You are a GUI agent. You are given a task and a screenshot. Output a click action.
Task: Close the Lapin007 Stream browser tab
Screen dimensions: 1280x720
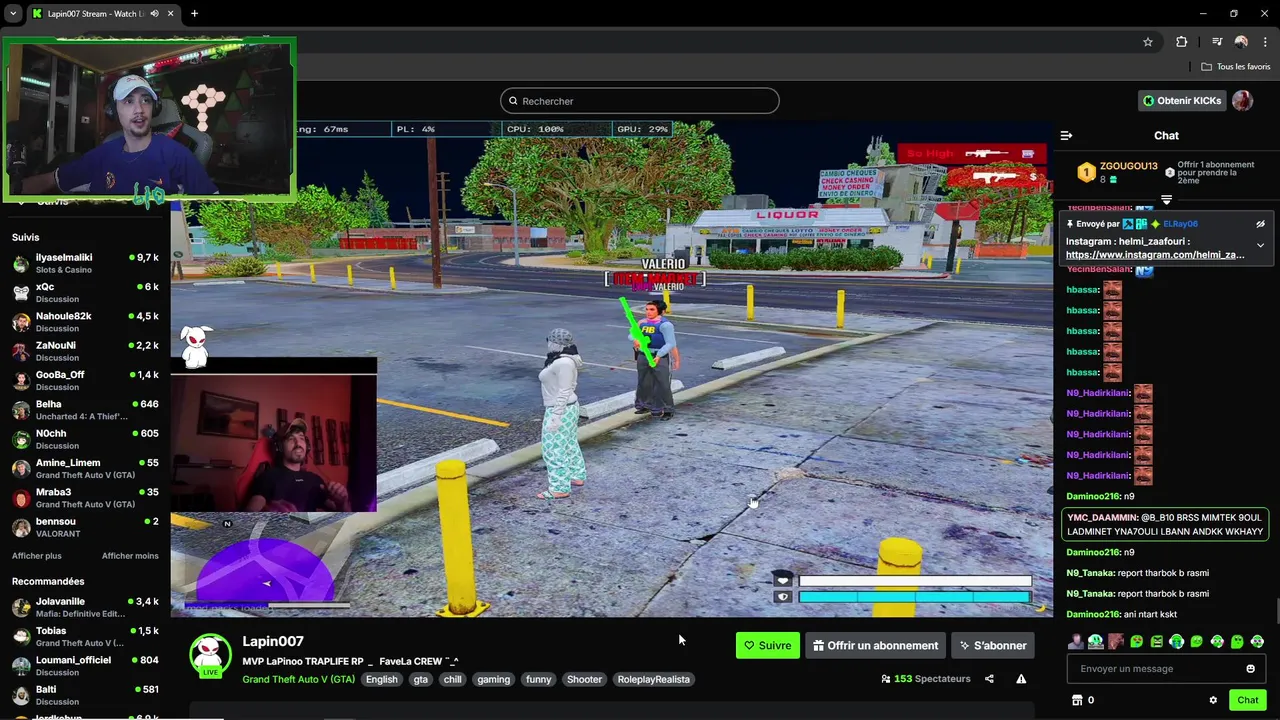(170, 14)
